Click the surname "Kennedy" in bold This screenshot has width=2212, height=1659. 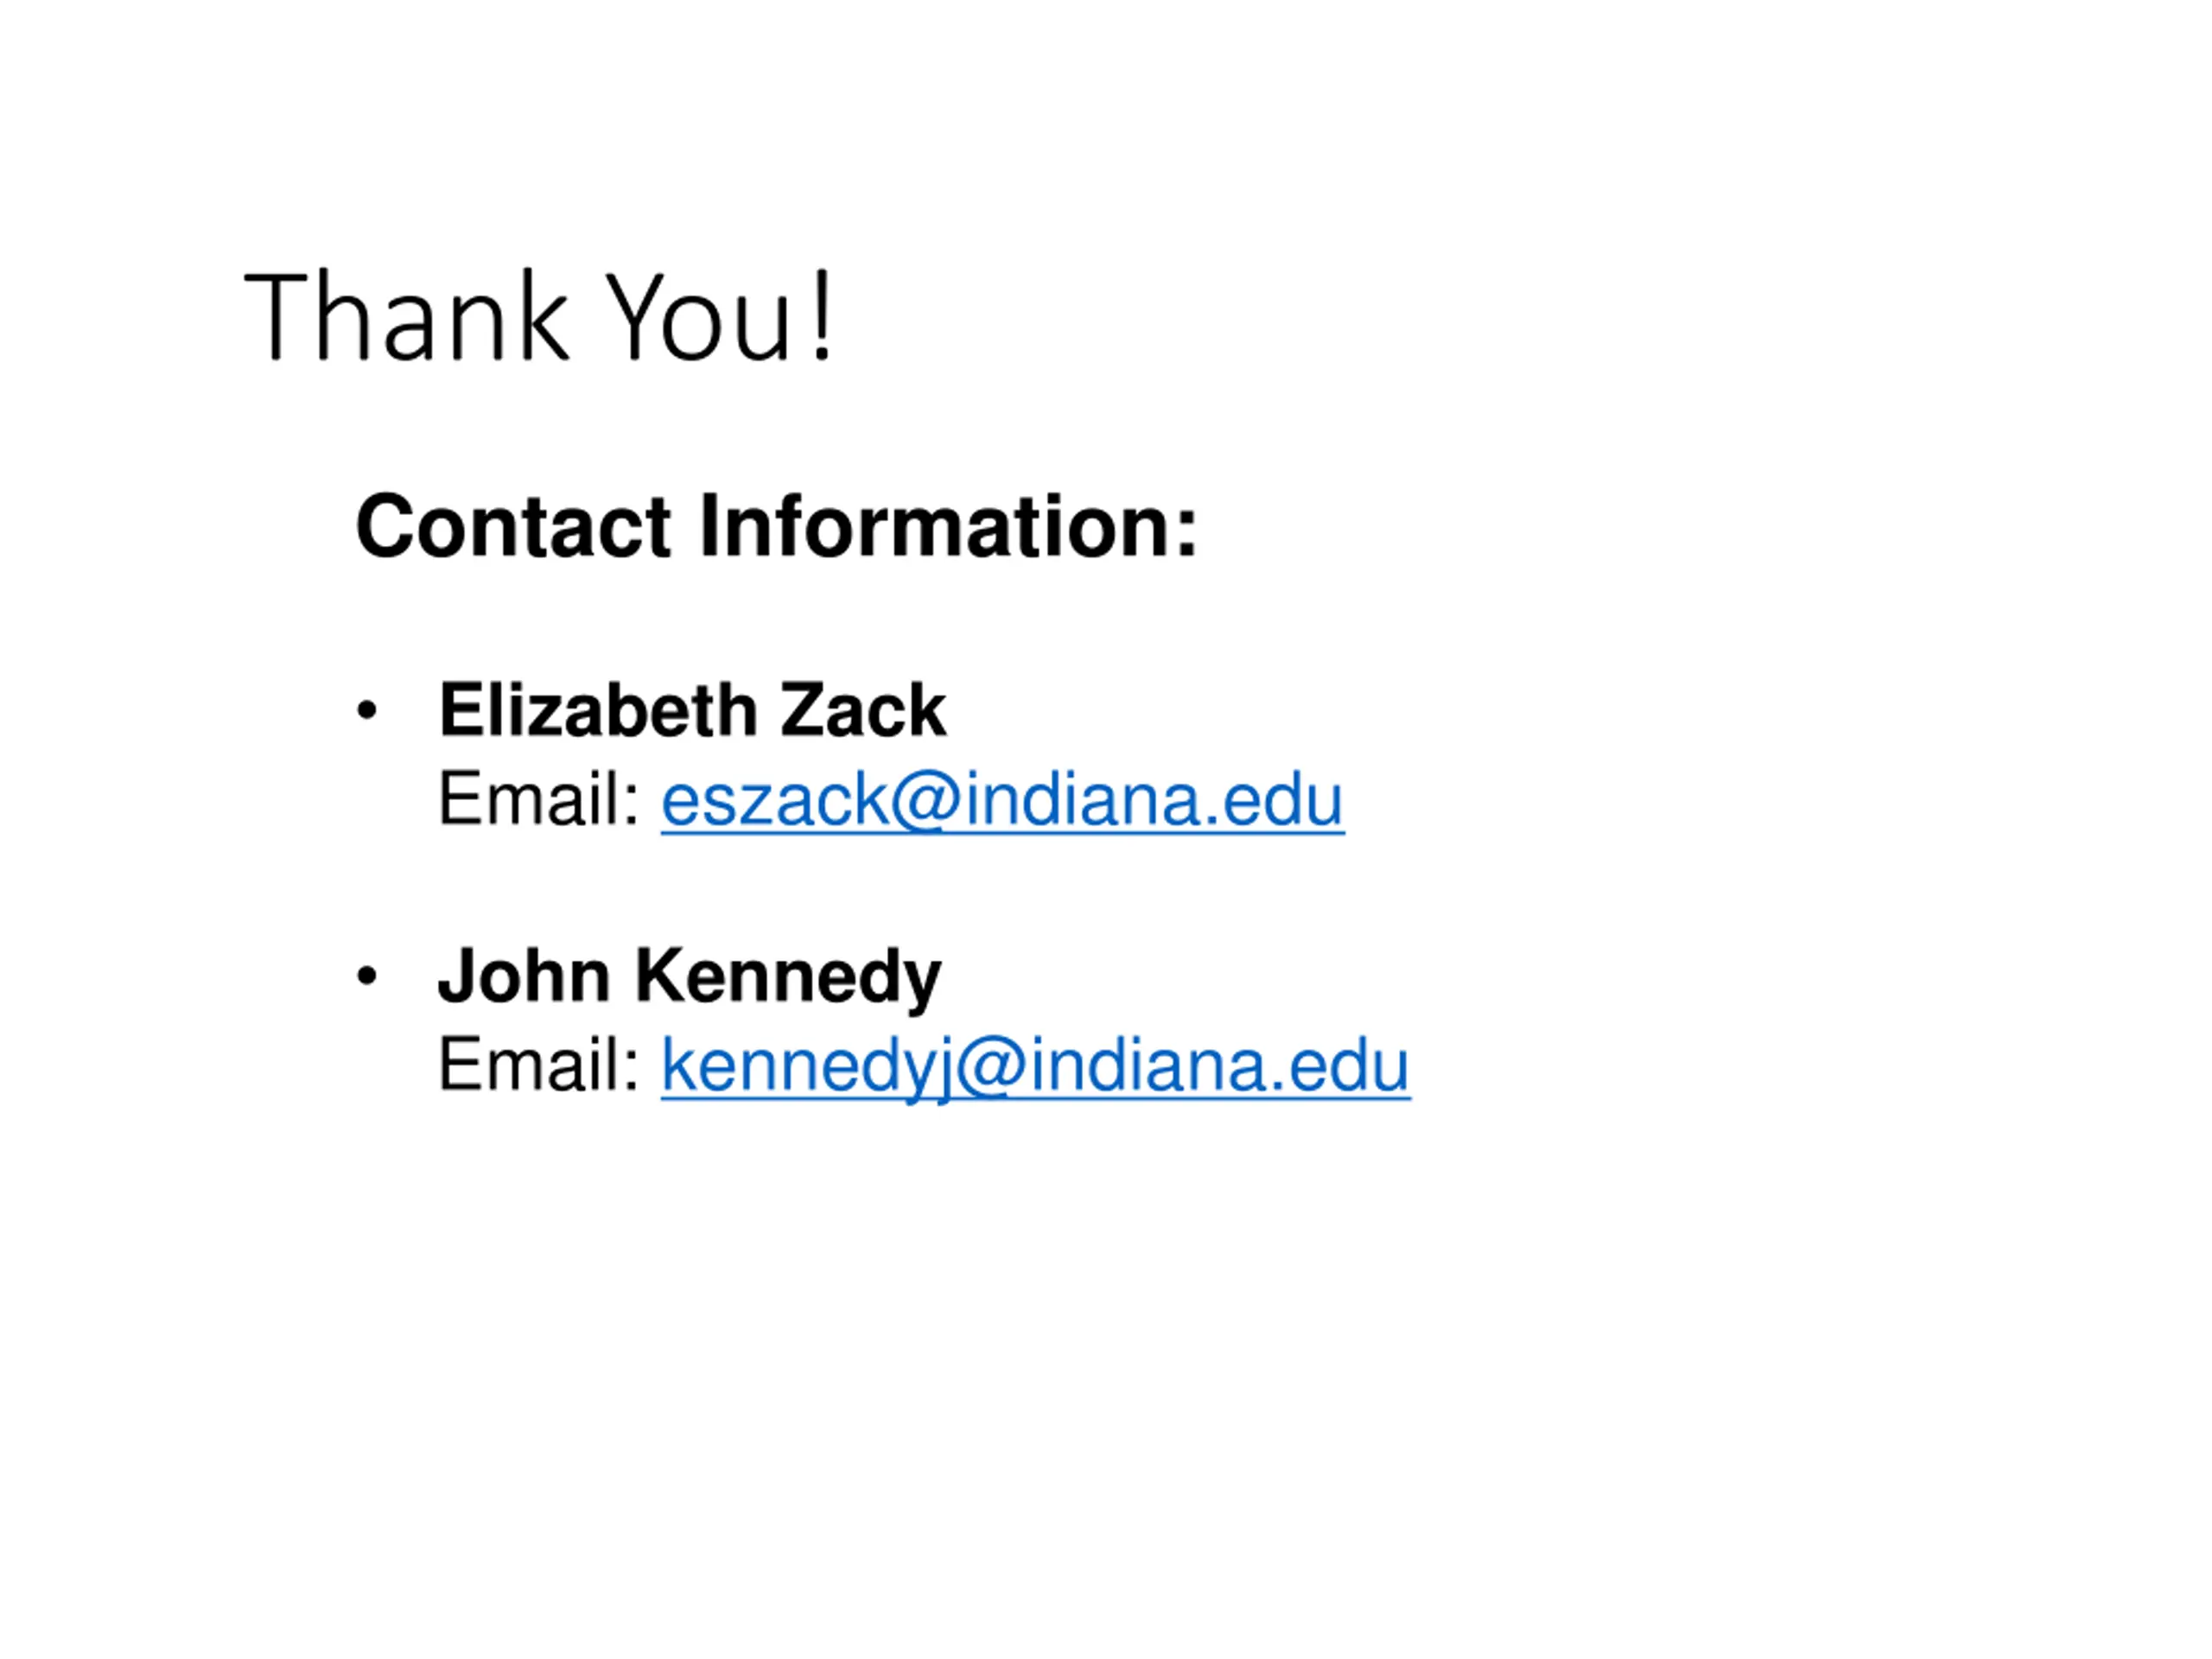pyautogui.click(x=788, y=978)
